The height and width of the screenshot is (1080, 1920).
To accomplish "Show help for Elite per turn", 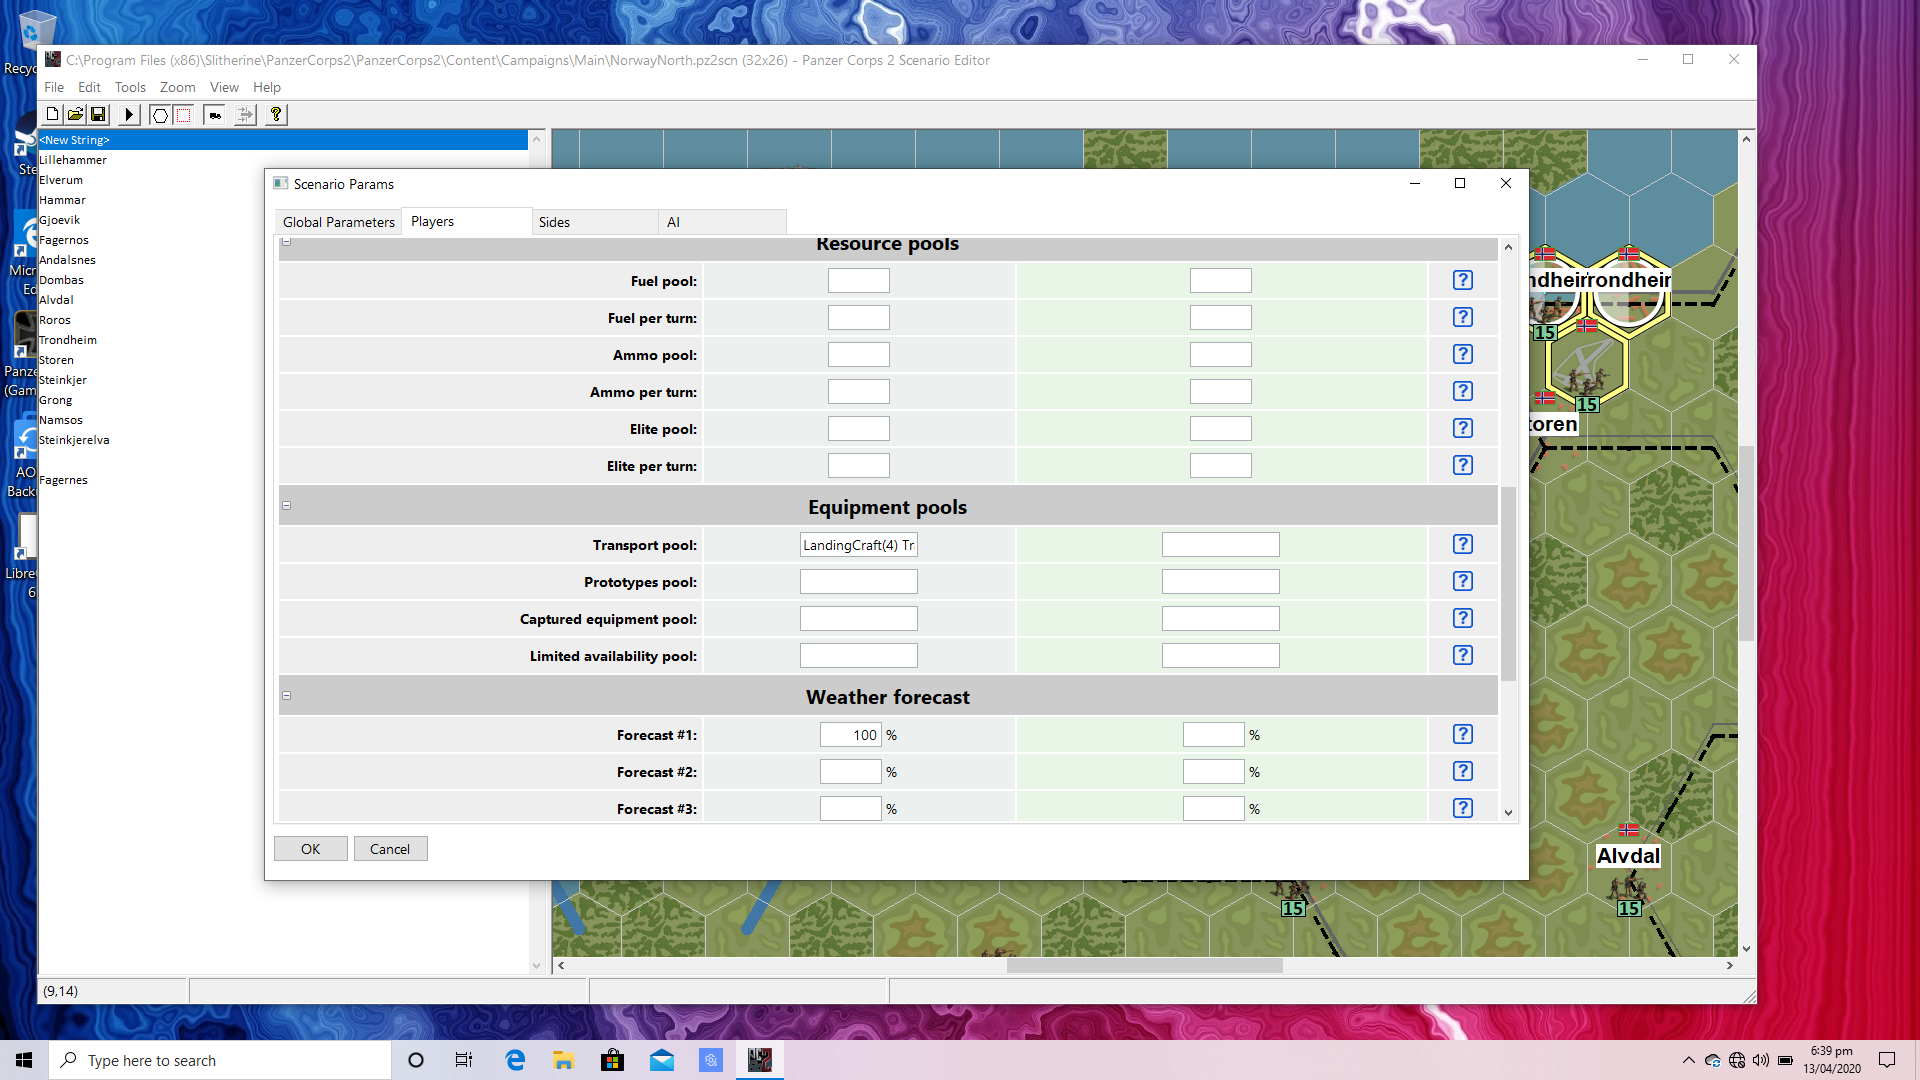I will [1462, 466].
